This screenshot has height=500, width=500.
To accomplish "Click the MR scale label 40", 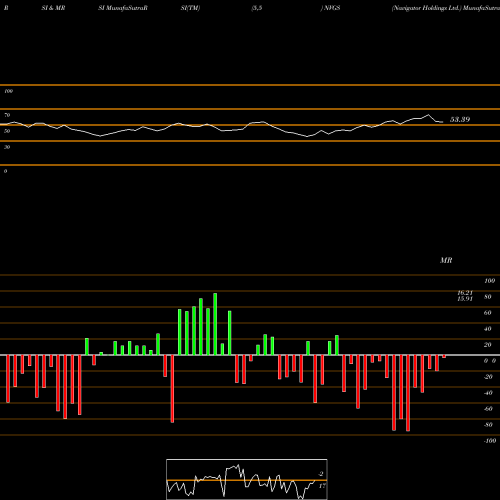I will tap(488, 329).
